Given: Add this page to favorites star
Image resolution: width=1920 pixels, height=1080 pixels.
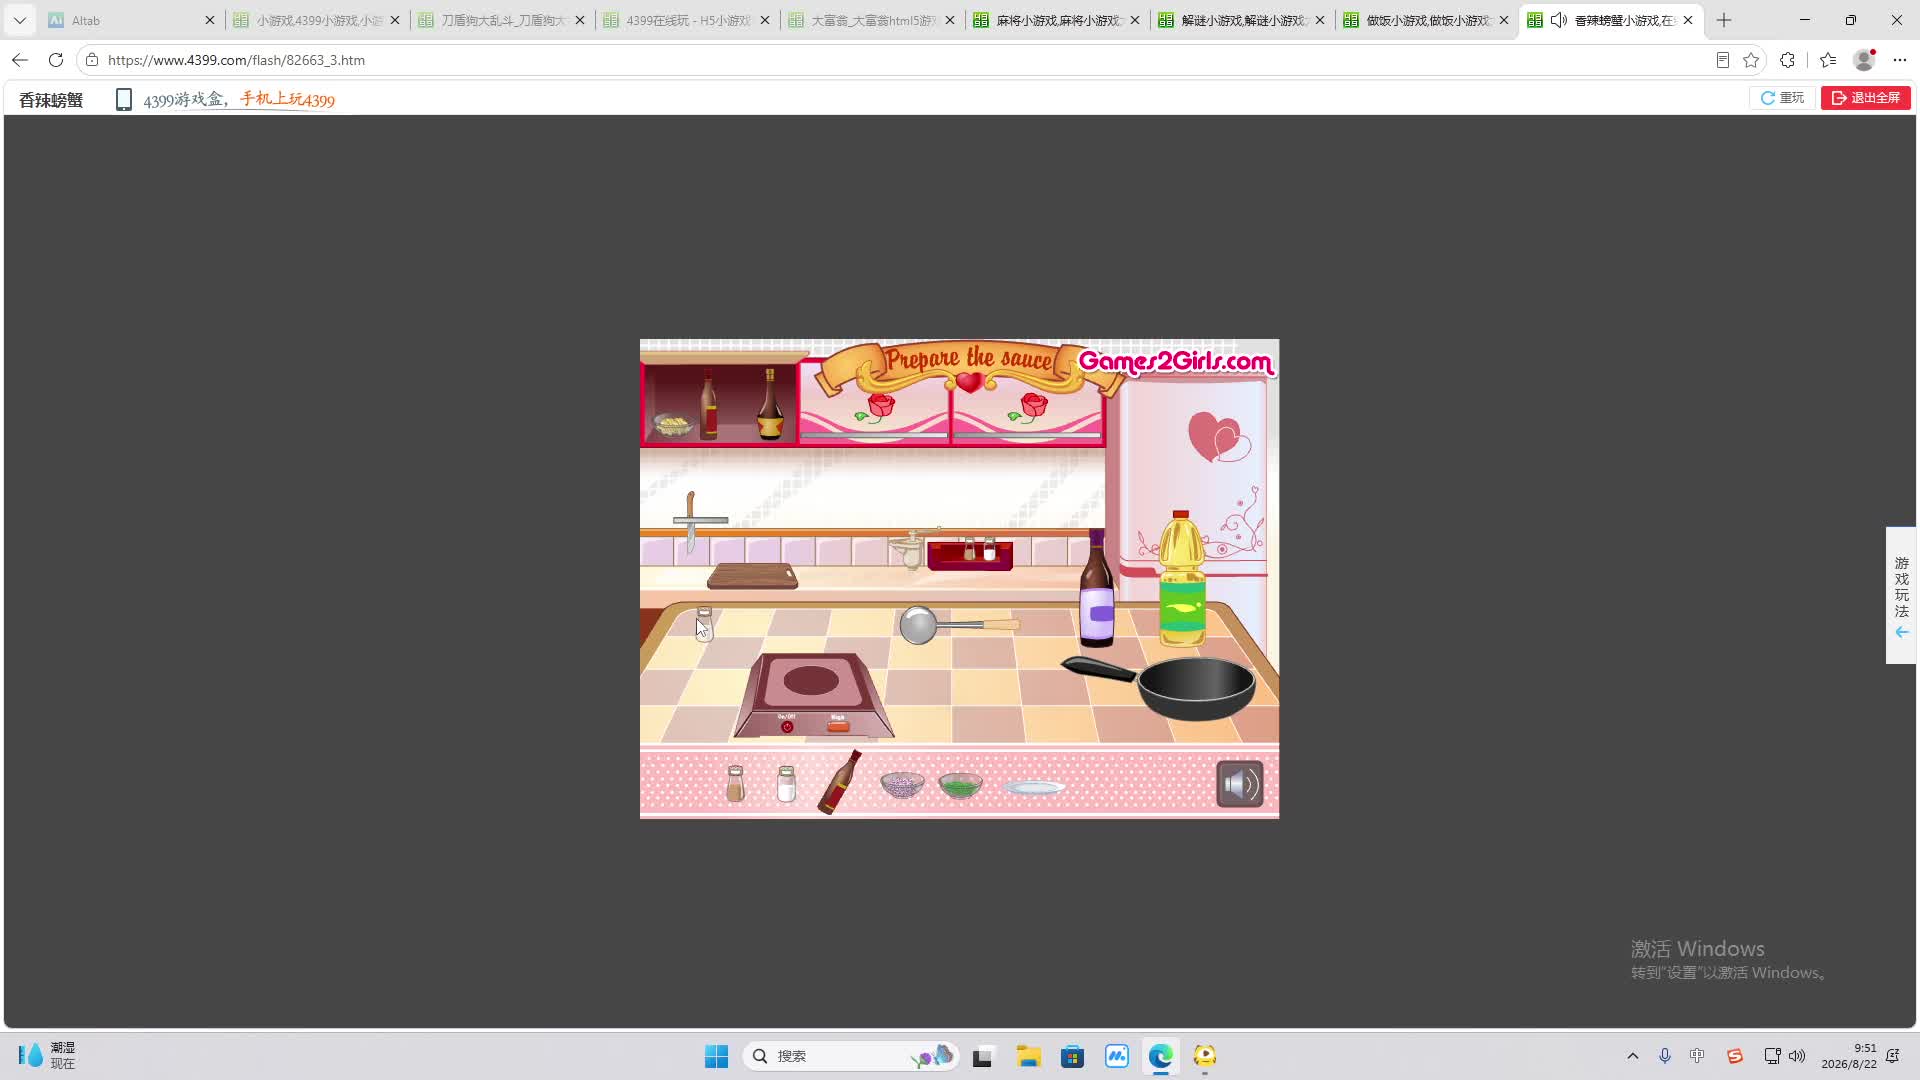Looking at the screenshot, I should (1751, 60).
